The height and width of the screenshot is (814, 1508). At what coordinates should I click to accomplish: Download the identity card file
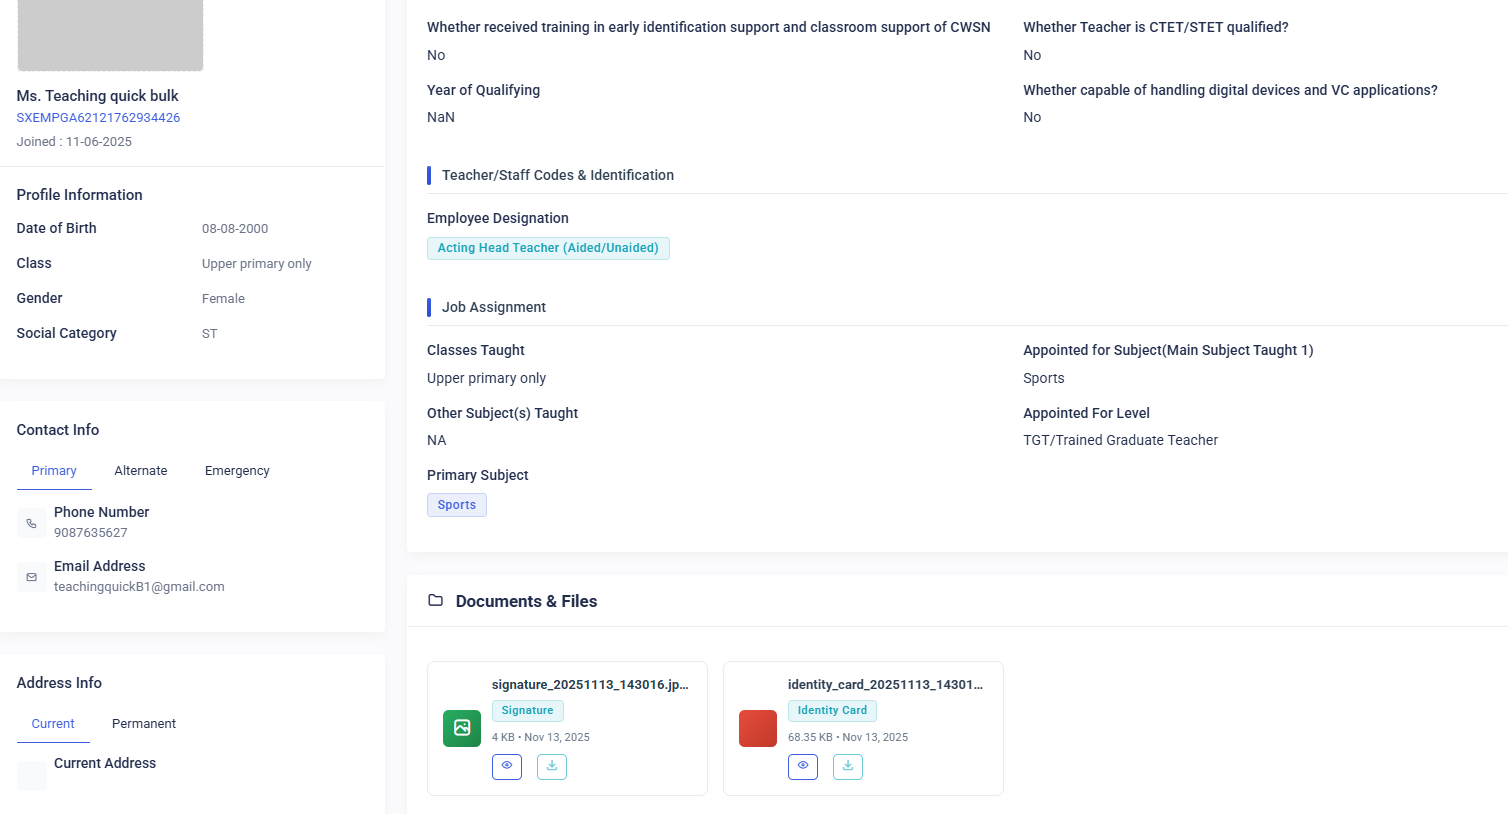[x=848, y=767]
